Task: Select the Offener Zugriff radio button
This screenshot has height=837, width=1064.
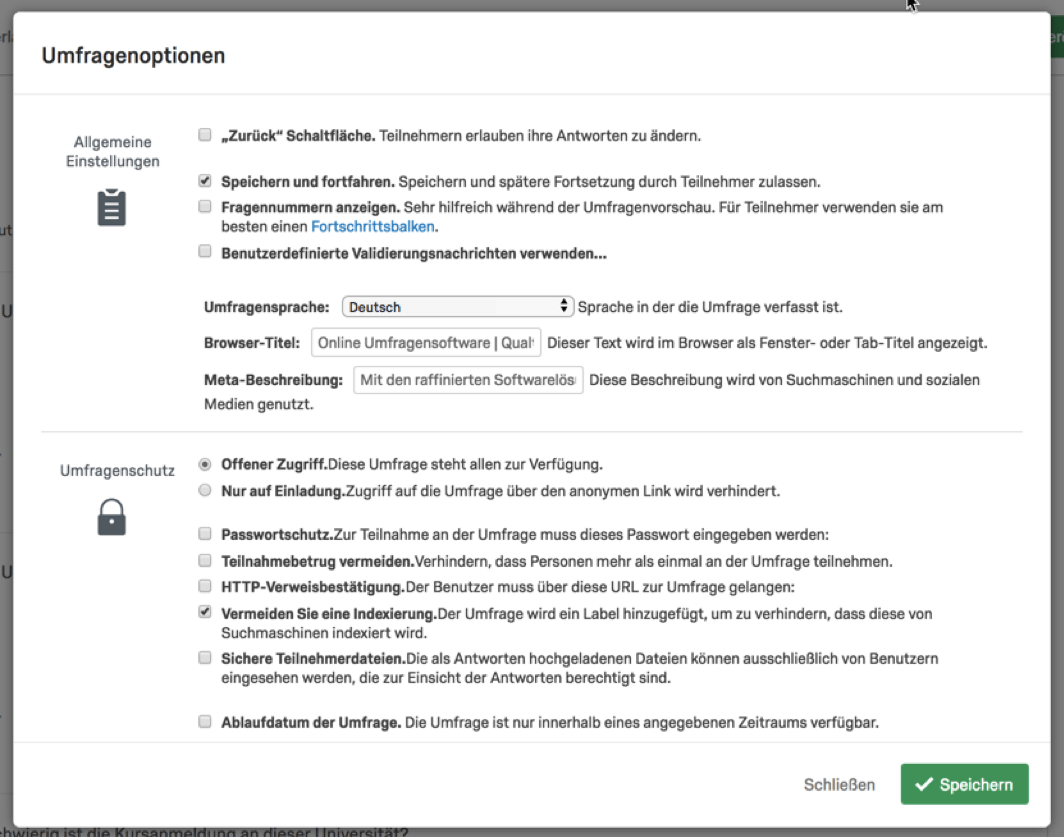Action: click(x=205, y=464)
